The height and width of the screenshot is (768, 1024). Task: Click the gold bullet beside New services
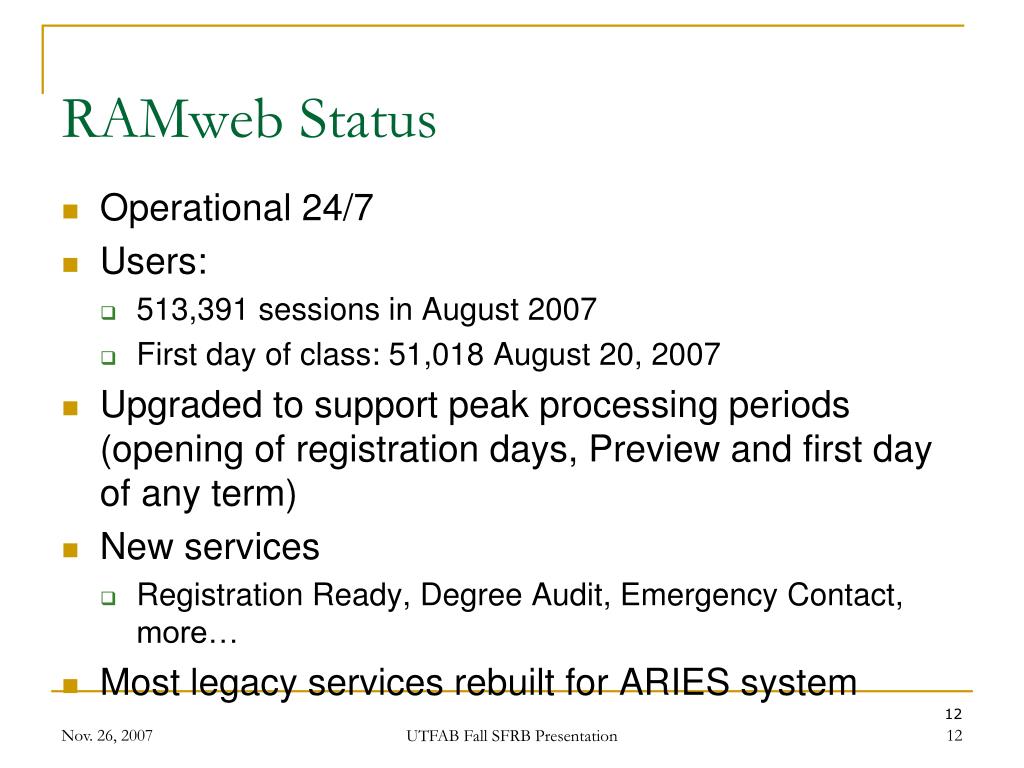click(x=71, y=550)
